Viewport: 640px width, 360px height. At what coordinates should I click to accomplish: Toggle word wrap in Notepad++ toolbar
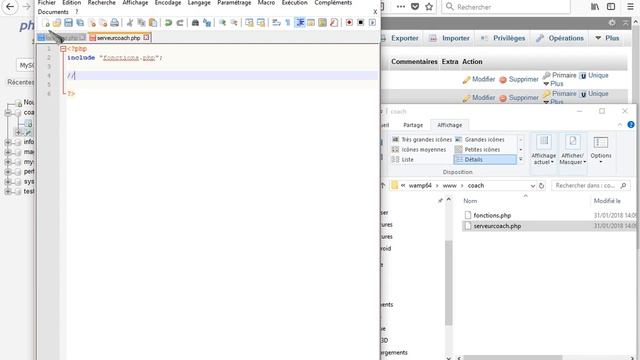pos(276,23)
